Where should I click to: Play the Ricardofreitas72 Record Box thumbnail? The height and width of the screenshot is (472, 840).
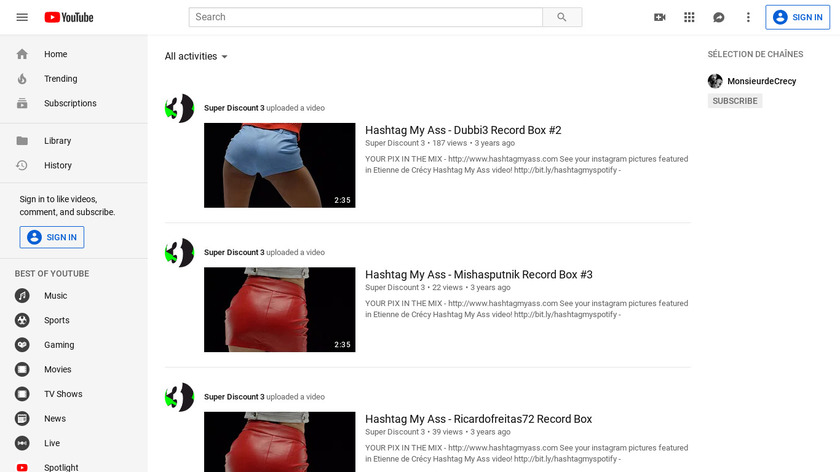[x=280, y=442]
